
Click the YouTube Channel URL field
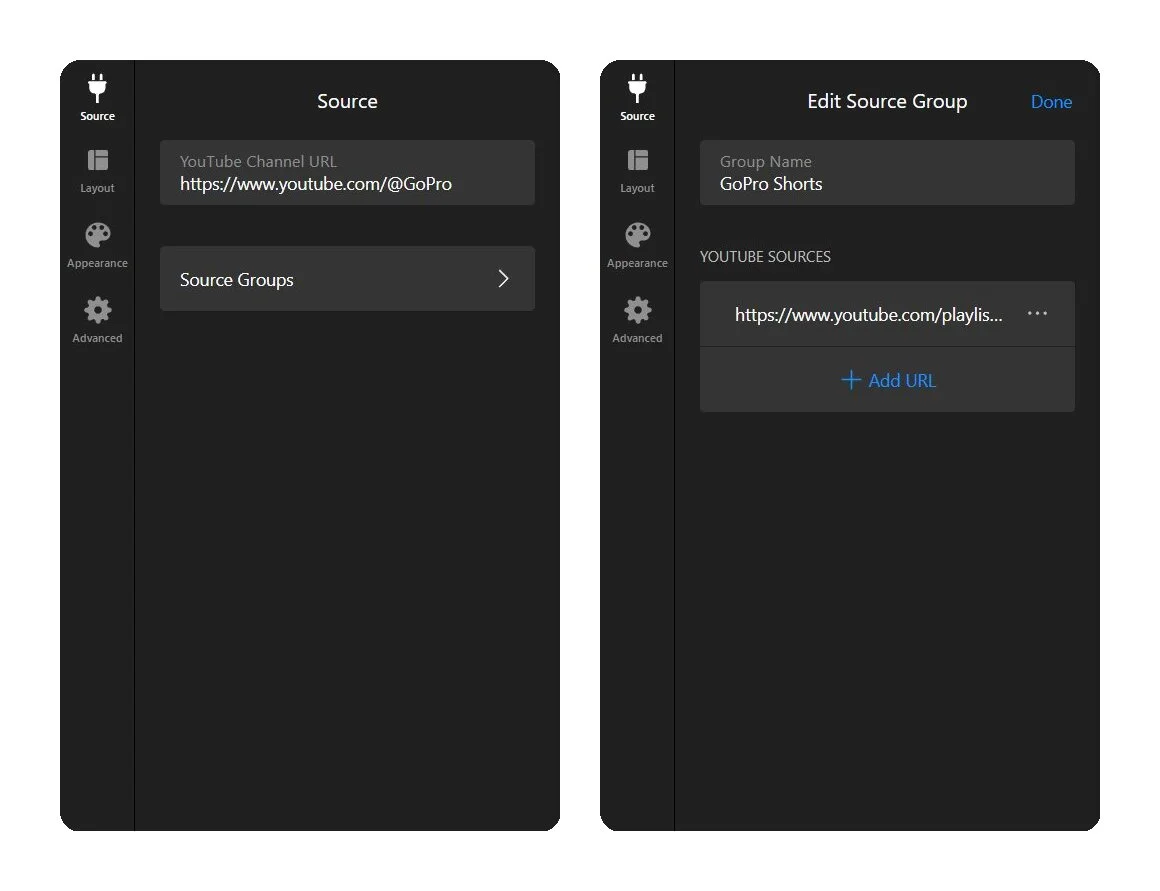point(347,172)
